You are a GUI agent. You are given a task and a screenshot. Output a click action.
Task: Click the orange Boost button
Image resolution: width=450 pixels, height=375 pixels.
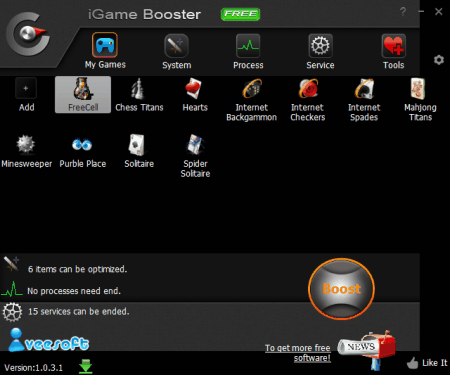point(341,289)
